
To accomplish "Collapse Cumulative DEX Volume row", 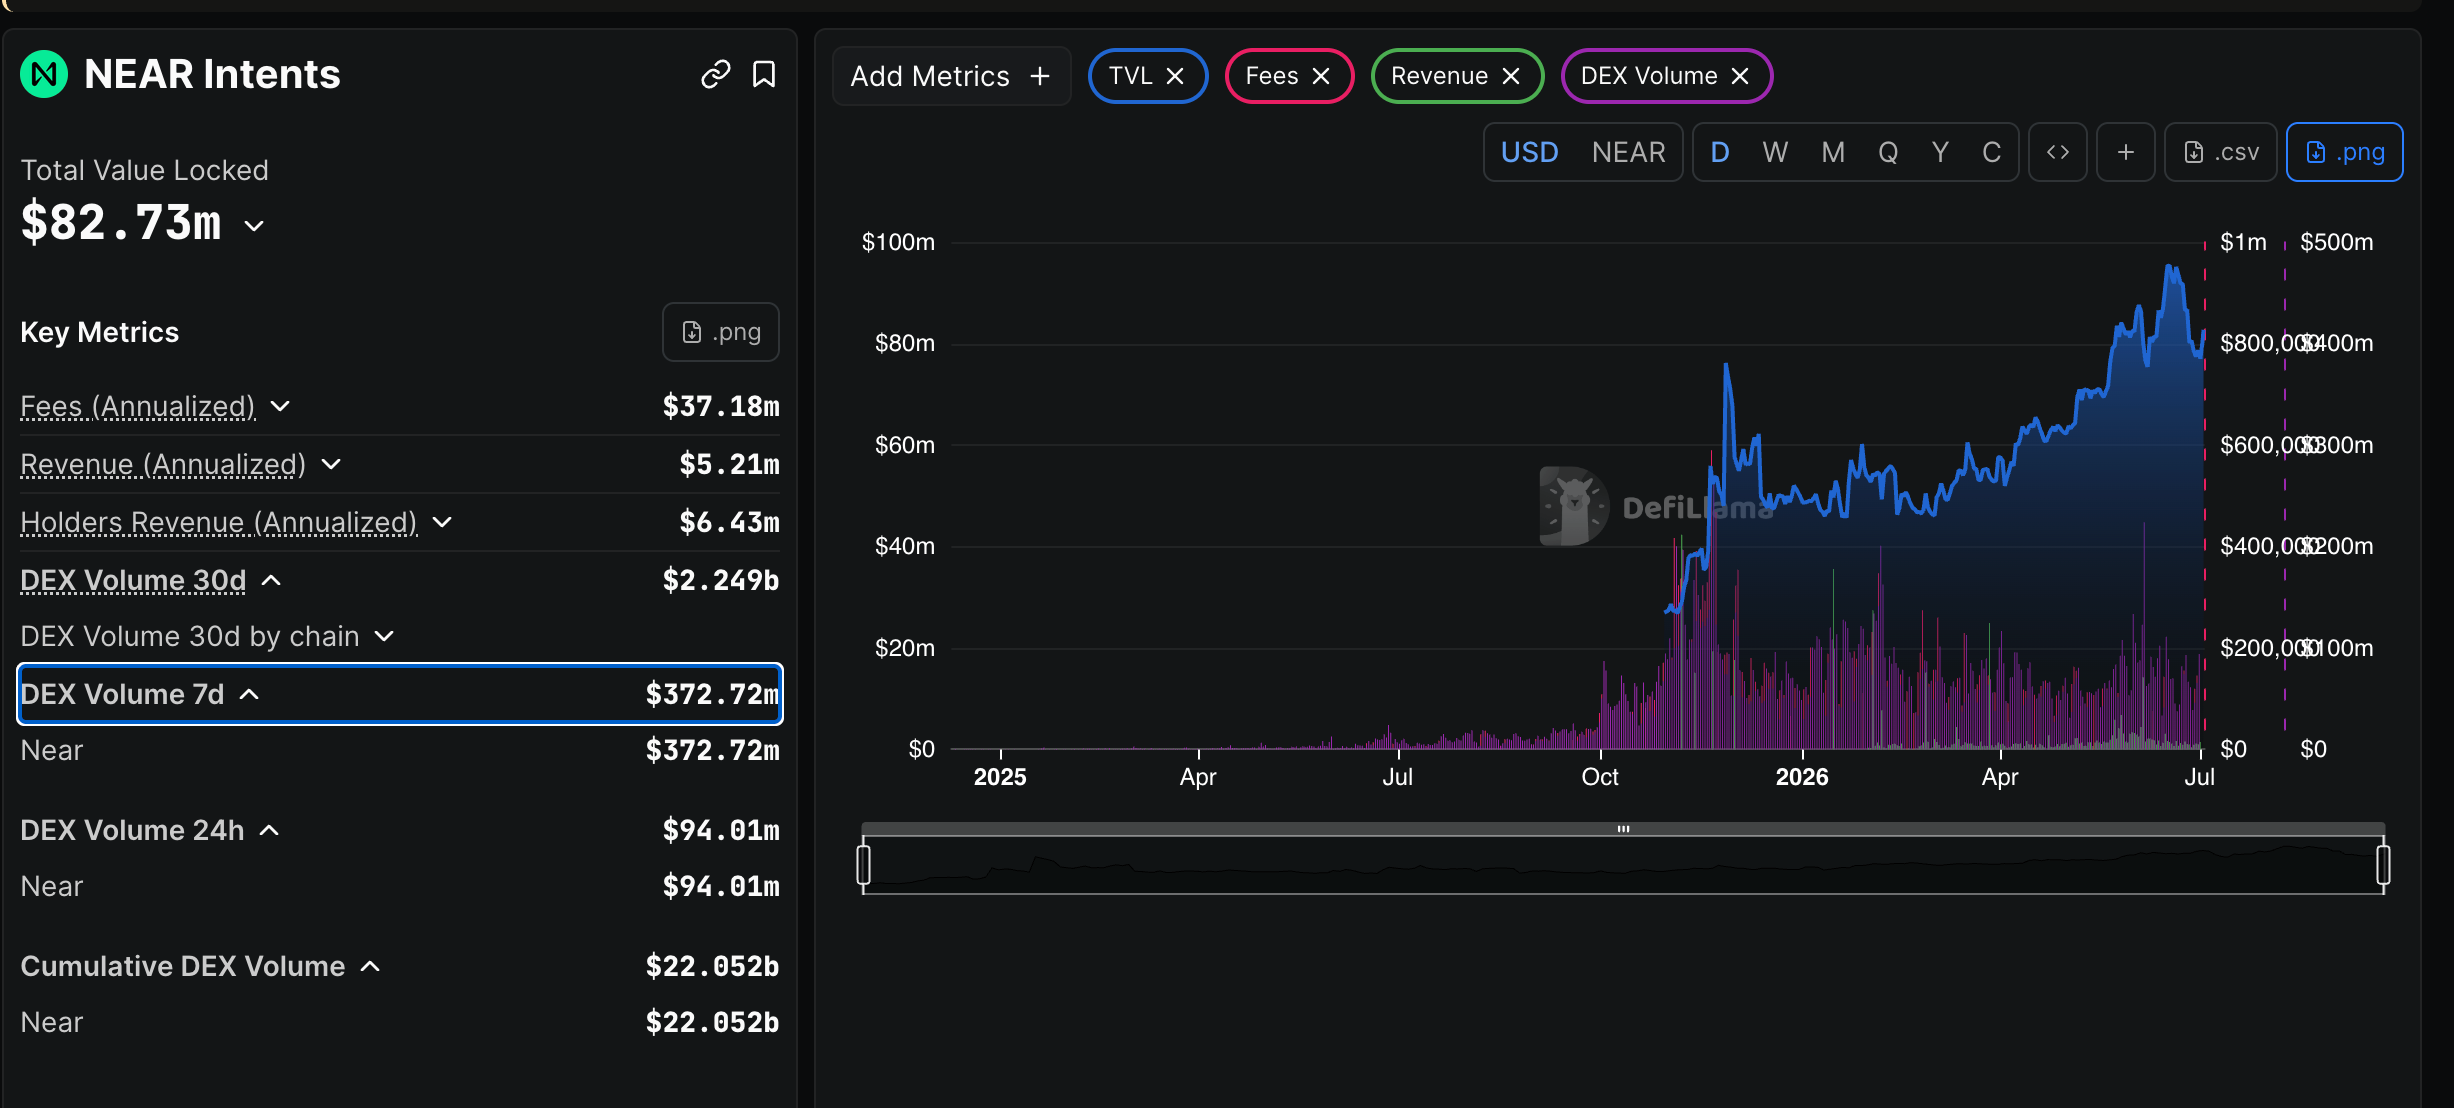I will pos(370,966).
